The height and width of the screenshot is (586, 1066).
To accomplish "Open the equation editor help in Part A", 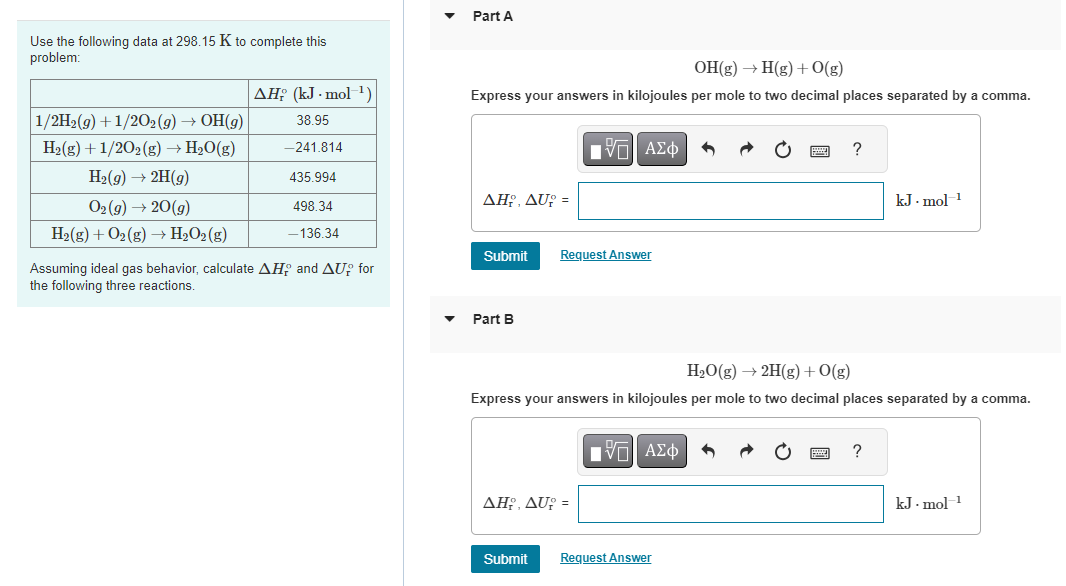I will 856,149.
